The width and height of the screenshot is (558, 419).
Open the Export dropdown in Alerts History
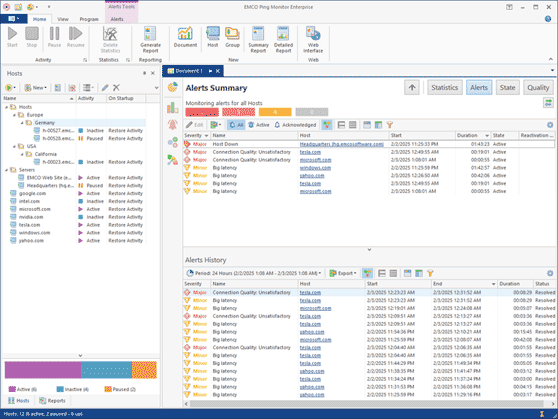tap(343, 273)
